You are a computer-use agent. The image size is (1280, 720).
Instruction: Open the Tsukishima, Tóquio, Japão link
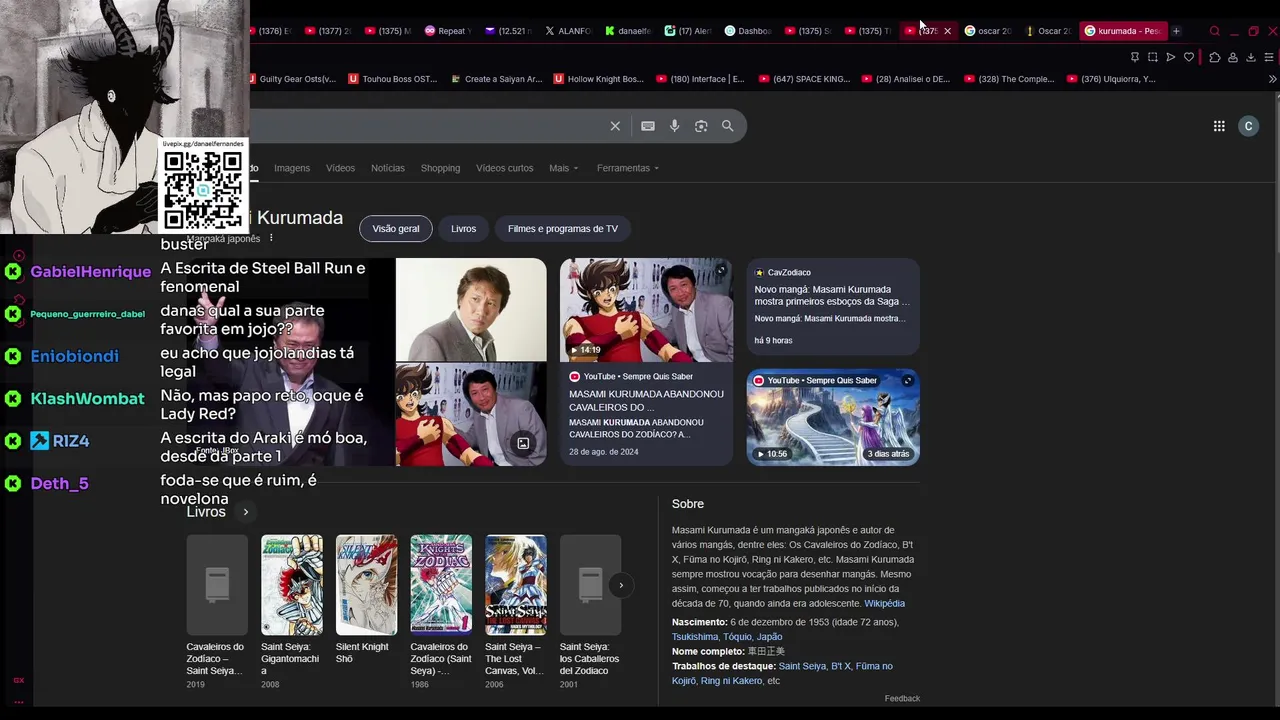click(x=727, y=636)
